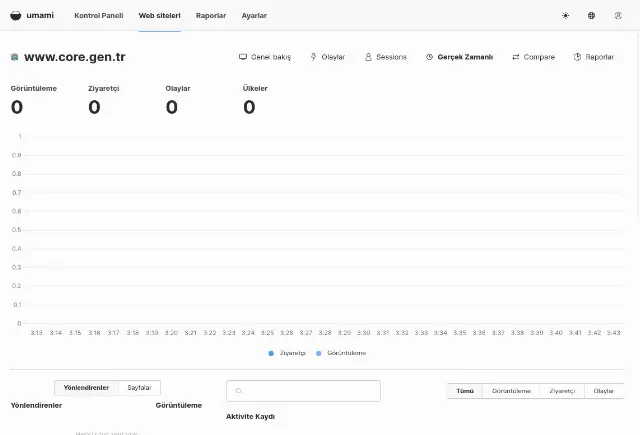The height and width of the screenshot is (435, 640).
Task: Click the umami bowl logo icon
Action: [16, 16]
